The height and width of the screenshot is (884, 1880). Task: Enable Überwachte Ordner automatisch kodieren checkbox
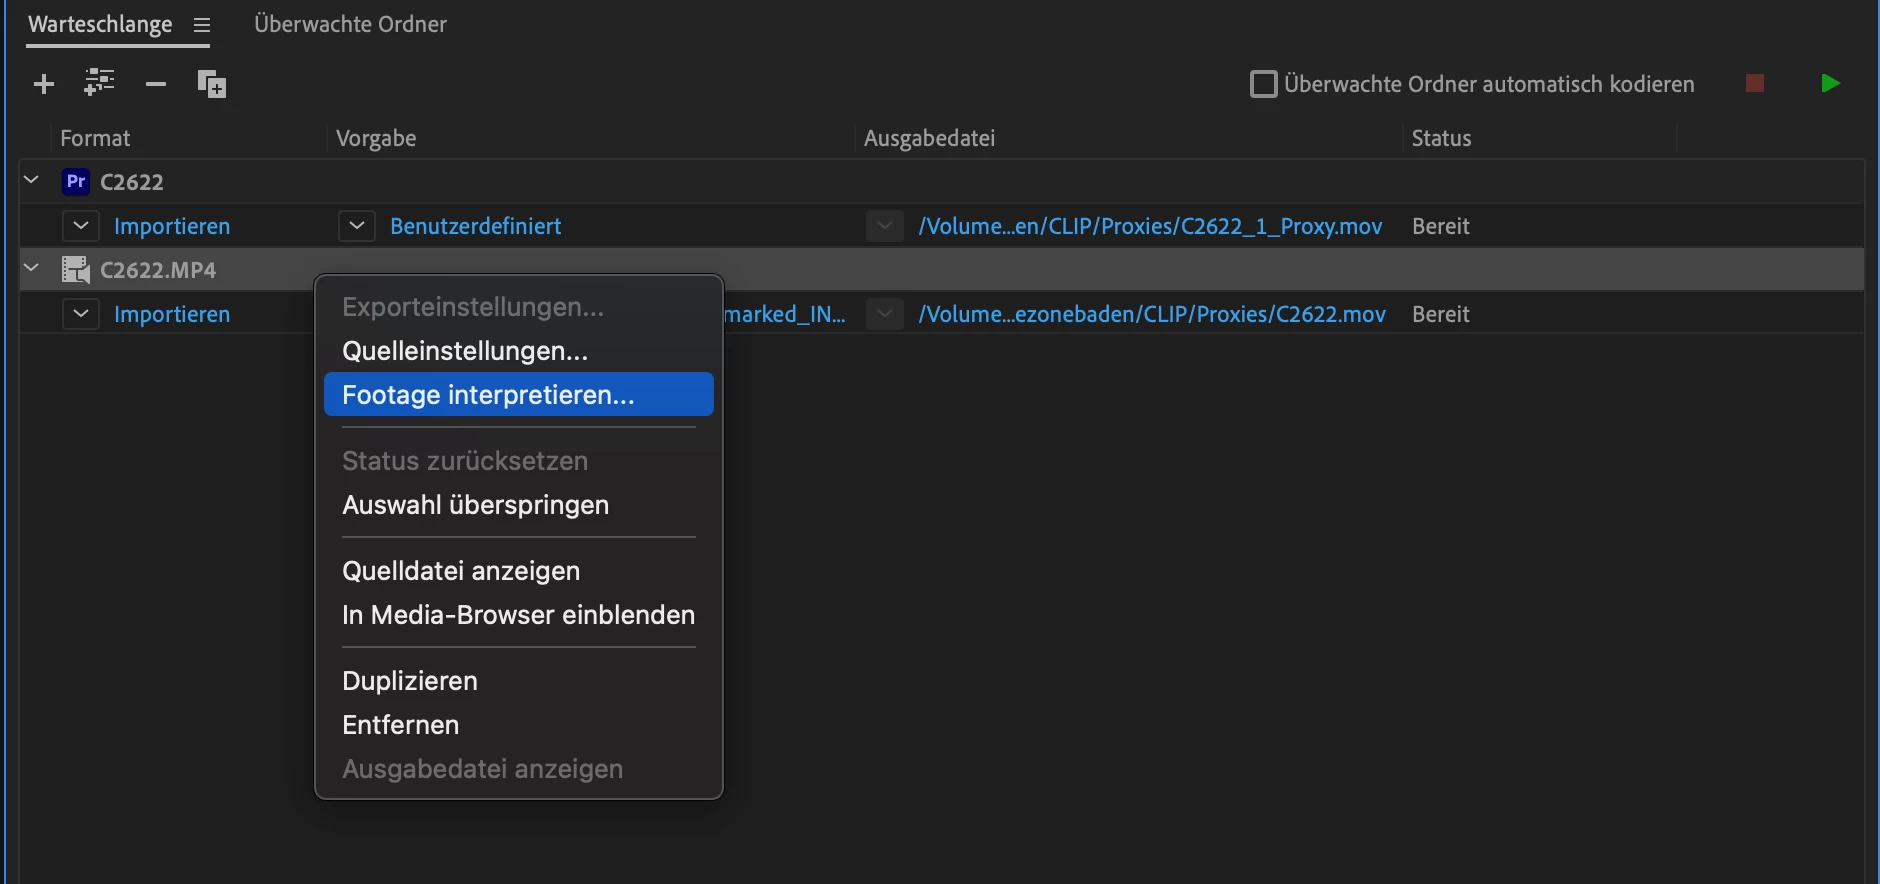point(1264,84)
